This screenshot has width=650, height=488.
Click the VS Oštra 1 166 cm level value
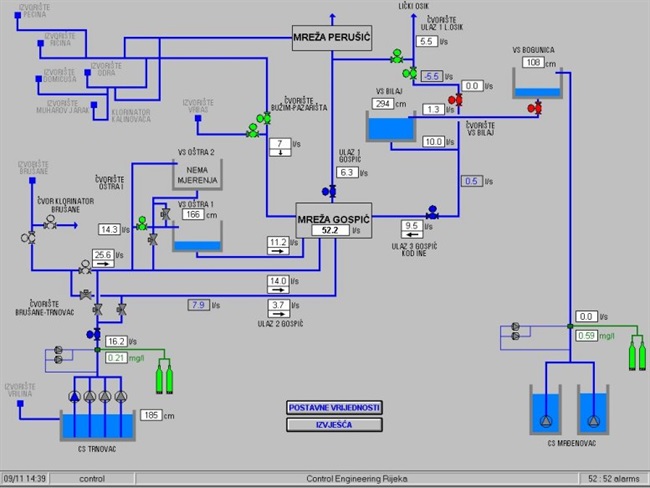[x=193, y=215]
